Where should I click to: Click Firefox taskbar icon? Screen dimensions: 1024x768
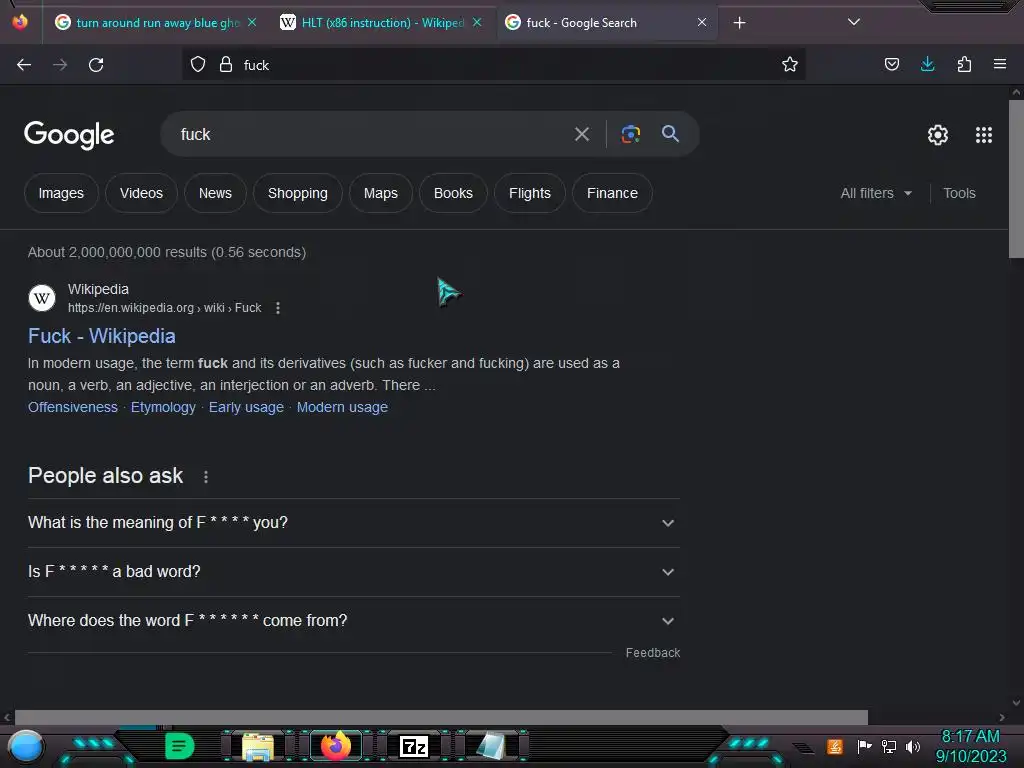336,746
